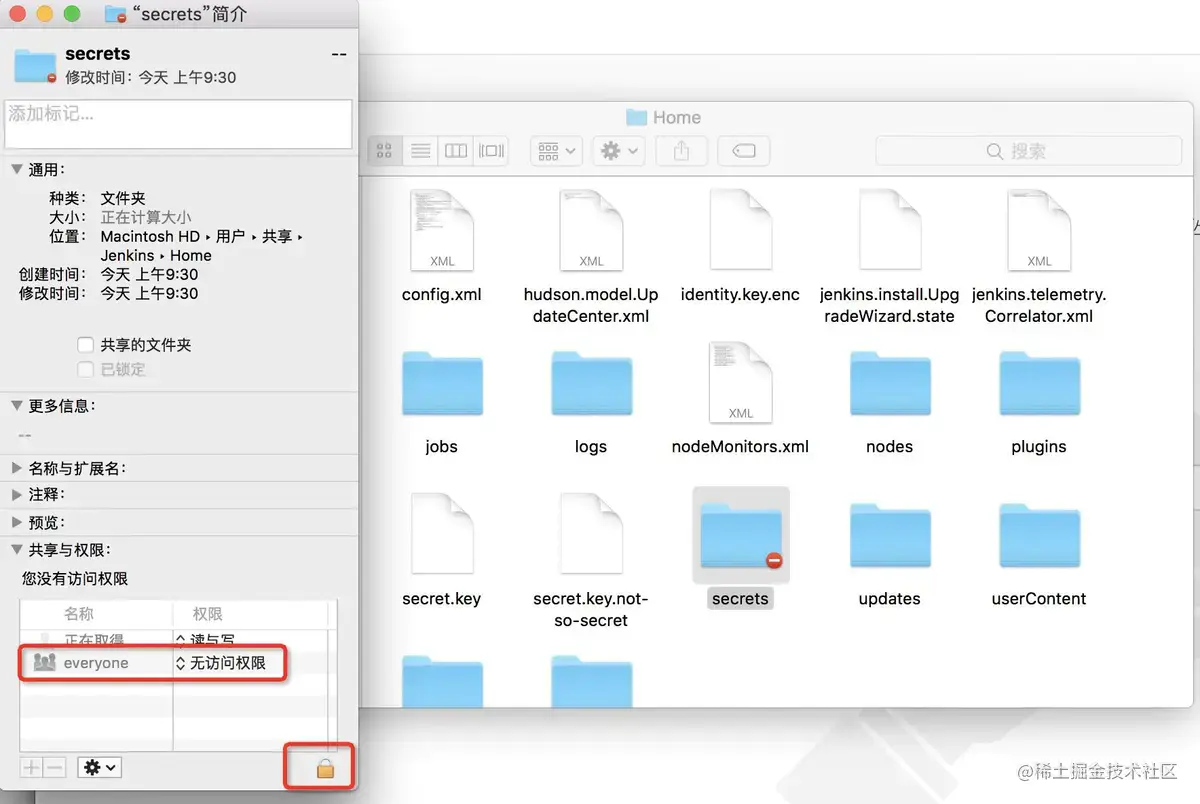
Task: Select the updates folder
Action: pos(889,536)
